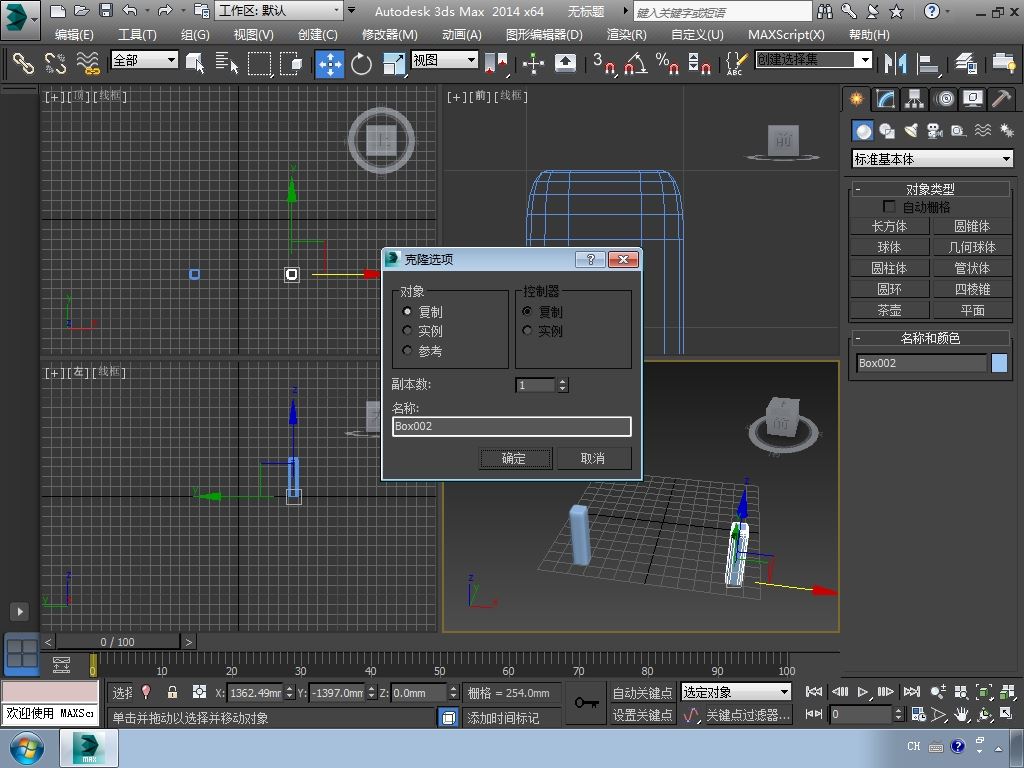Toggle Window/Crossing selection mode
The height and width of the screenshot is (768, 1024).
[x=291, y=63]
